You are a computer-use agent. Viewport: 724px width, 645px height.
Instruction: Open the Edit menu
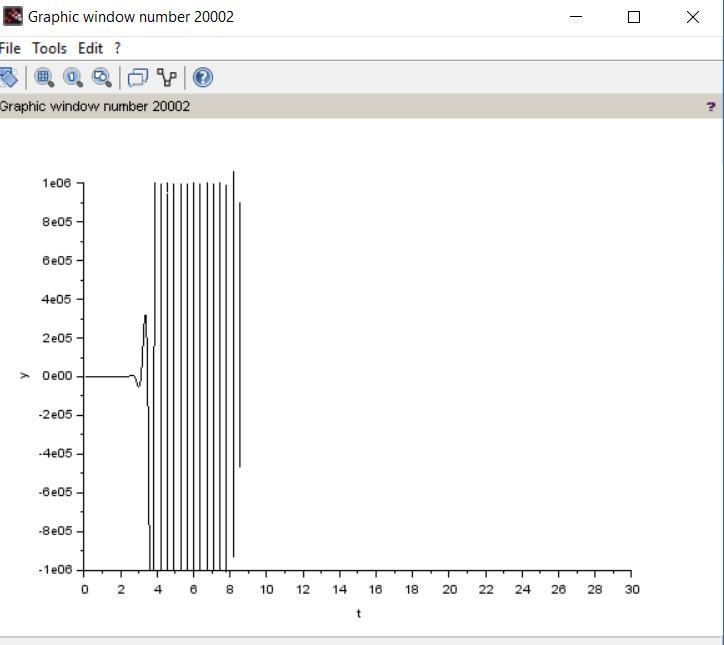click(90, 48)
